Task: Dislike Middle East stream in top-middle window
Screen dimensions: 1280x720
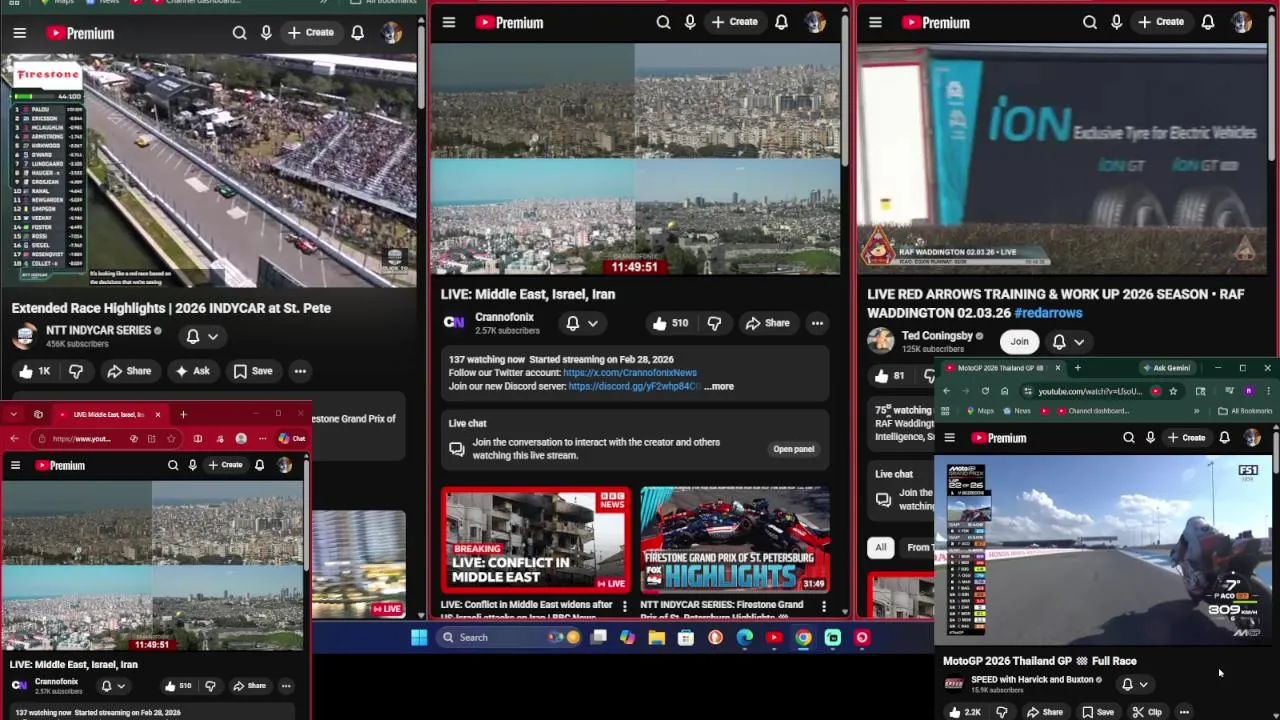Action: [x=714, y=323]
